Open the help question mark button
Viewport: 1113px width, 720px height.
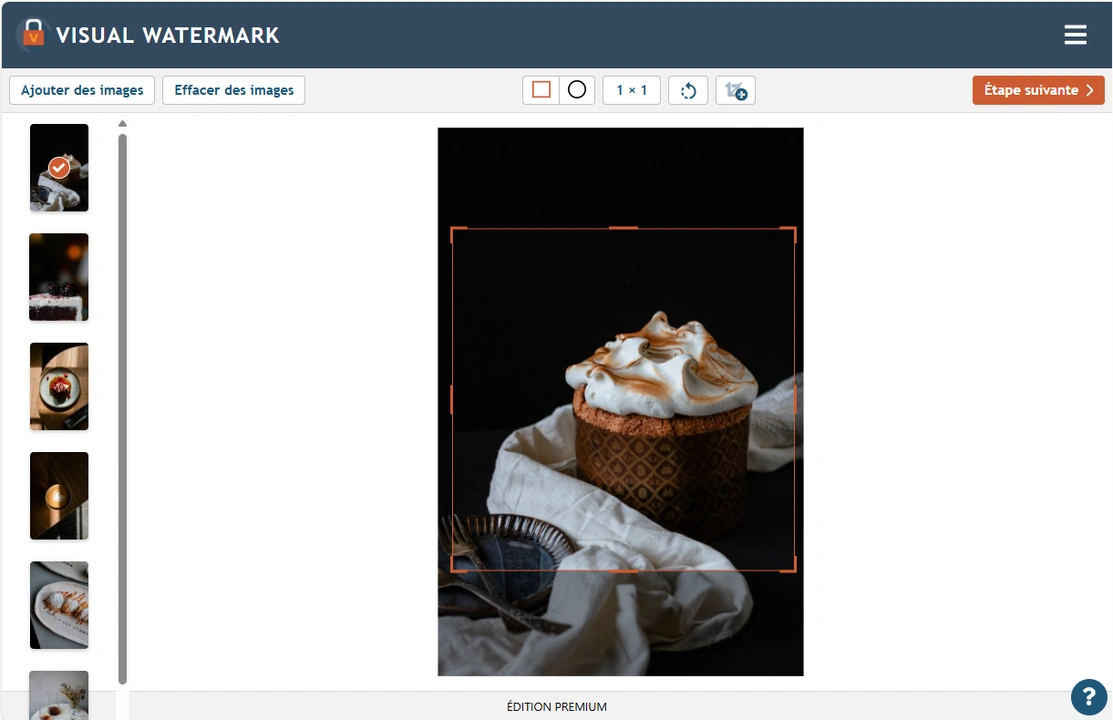1089,697
